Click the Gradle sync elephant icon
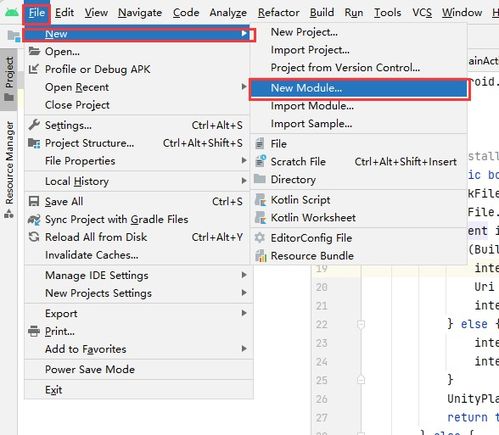The image size is (499, 435). pos(34,219)
